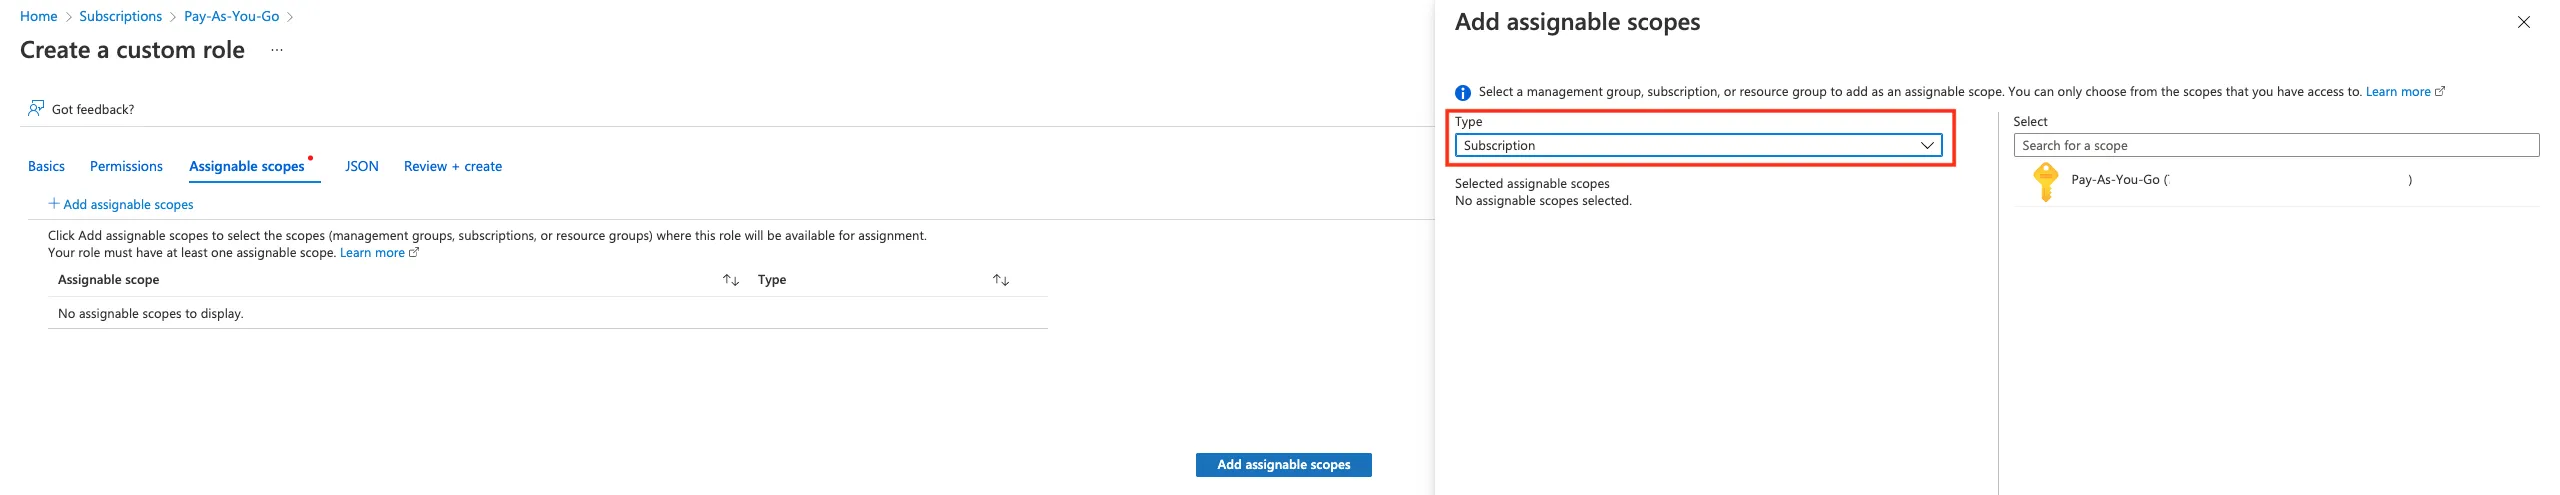Sort by Assignable scope column arrows
2560x495 pixels.
point(731,280)
